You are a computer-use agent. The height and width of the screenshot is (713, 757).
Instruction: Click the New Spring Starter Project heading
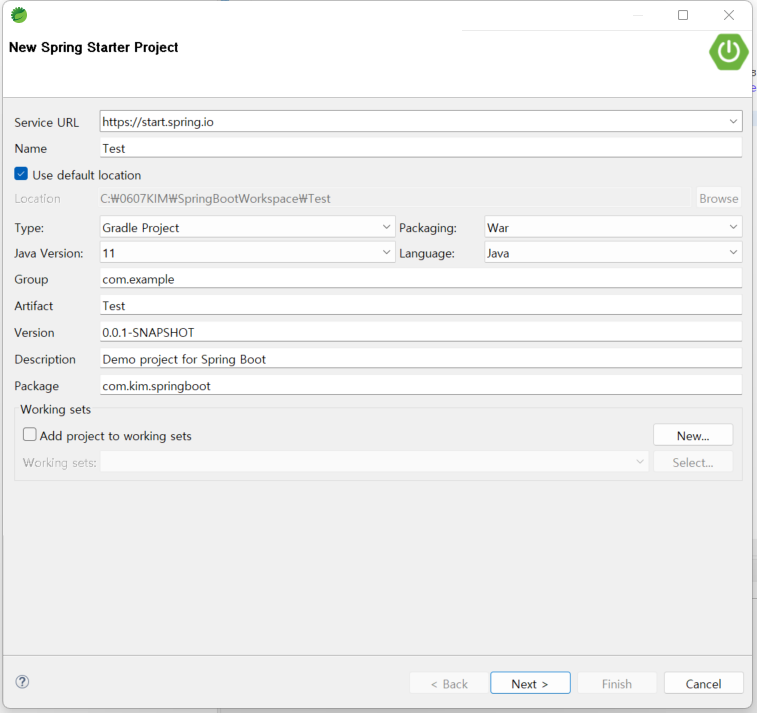tap(94, 47)
